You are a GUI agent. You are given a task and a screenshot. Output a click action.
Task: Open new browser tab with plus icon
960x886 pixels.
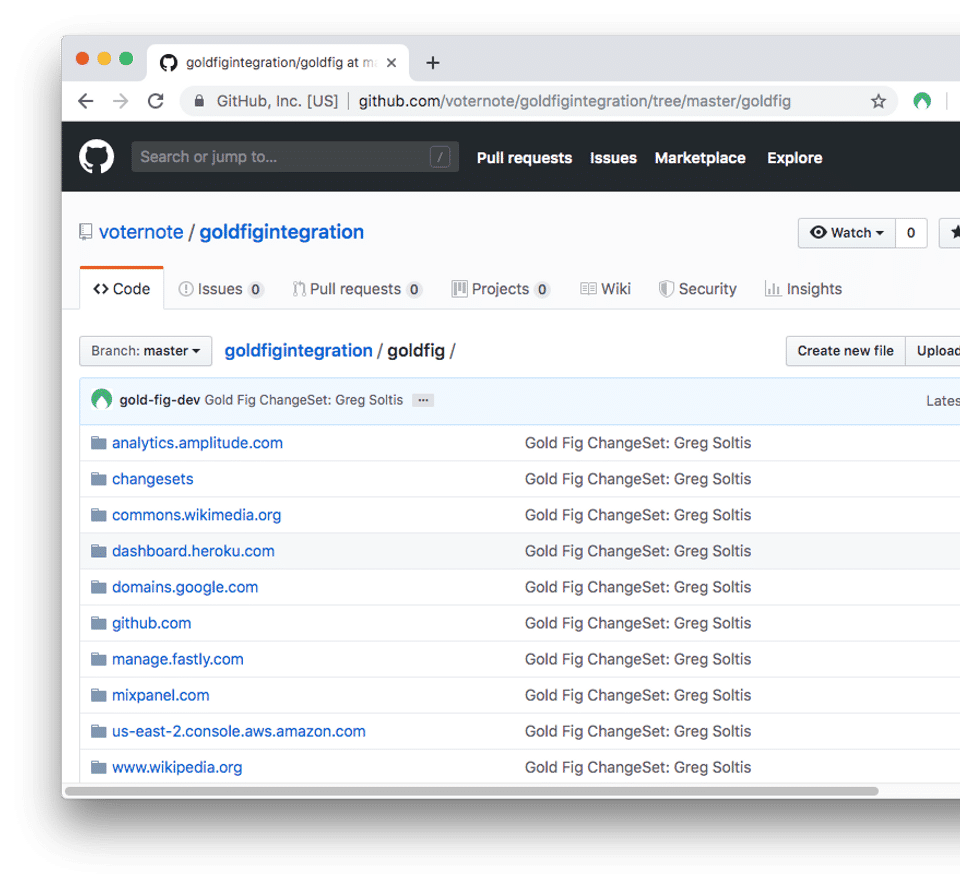click(432, 63)
